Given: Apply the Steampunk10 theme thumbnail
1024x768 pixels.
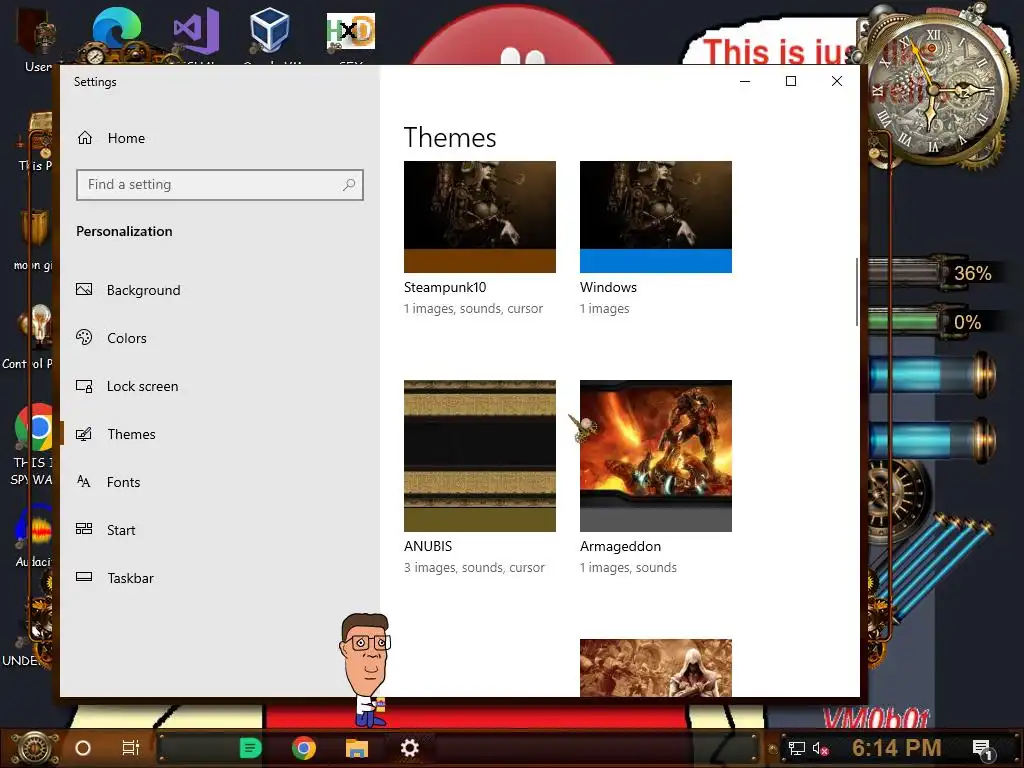Looking at the screenshot, I should (480, 217).
